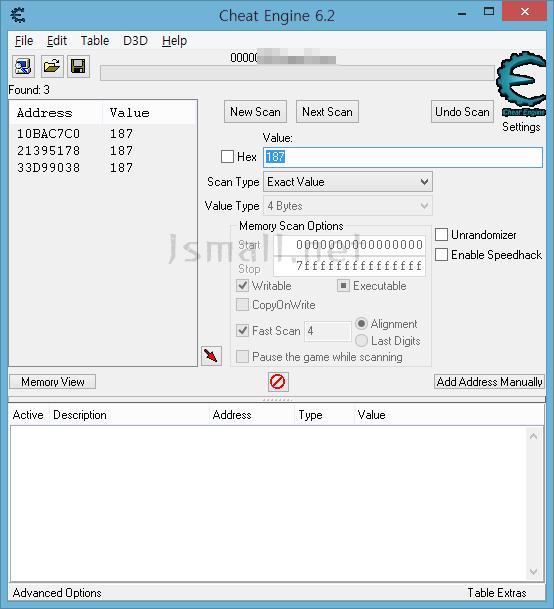Select the Last Digits radio button
Viewport: 554px width, 609px height.
click(x=361, y=341)
